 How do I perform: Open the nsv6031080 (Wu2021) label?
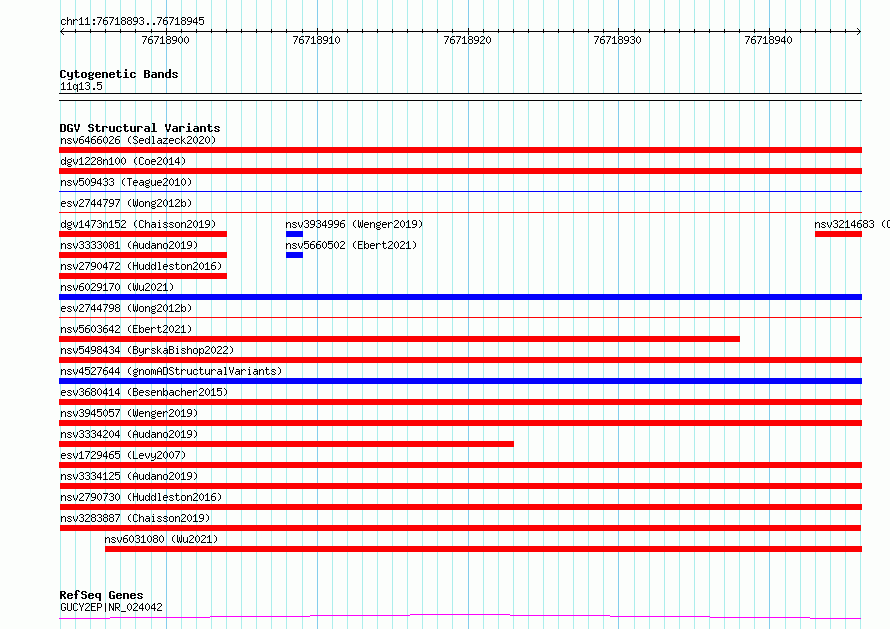[161, 539]
